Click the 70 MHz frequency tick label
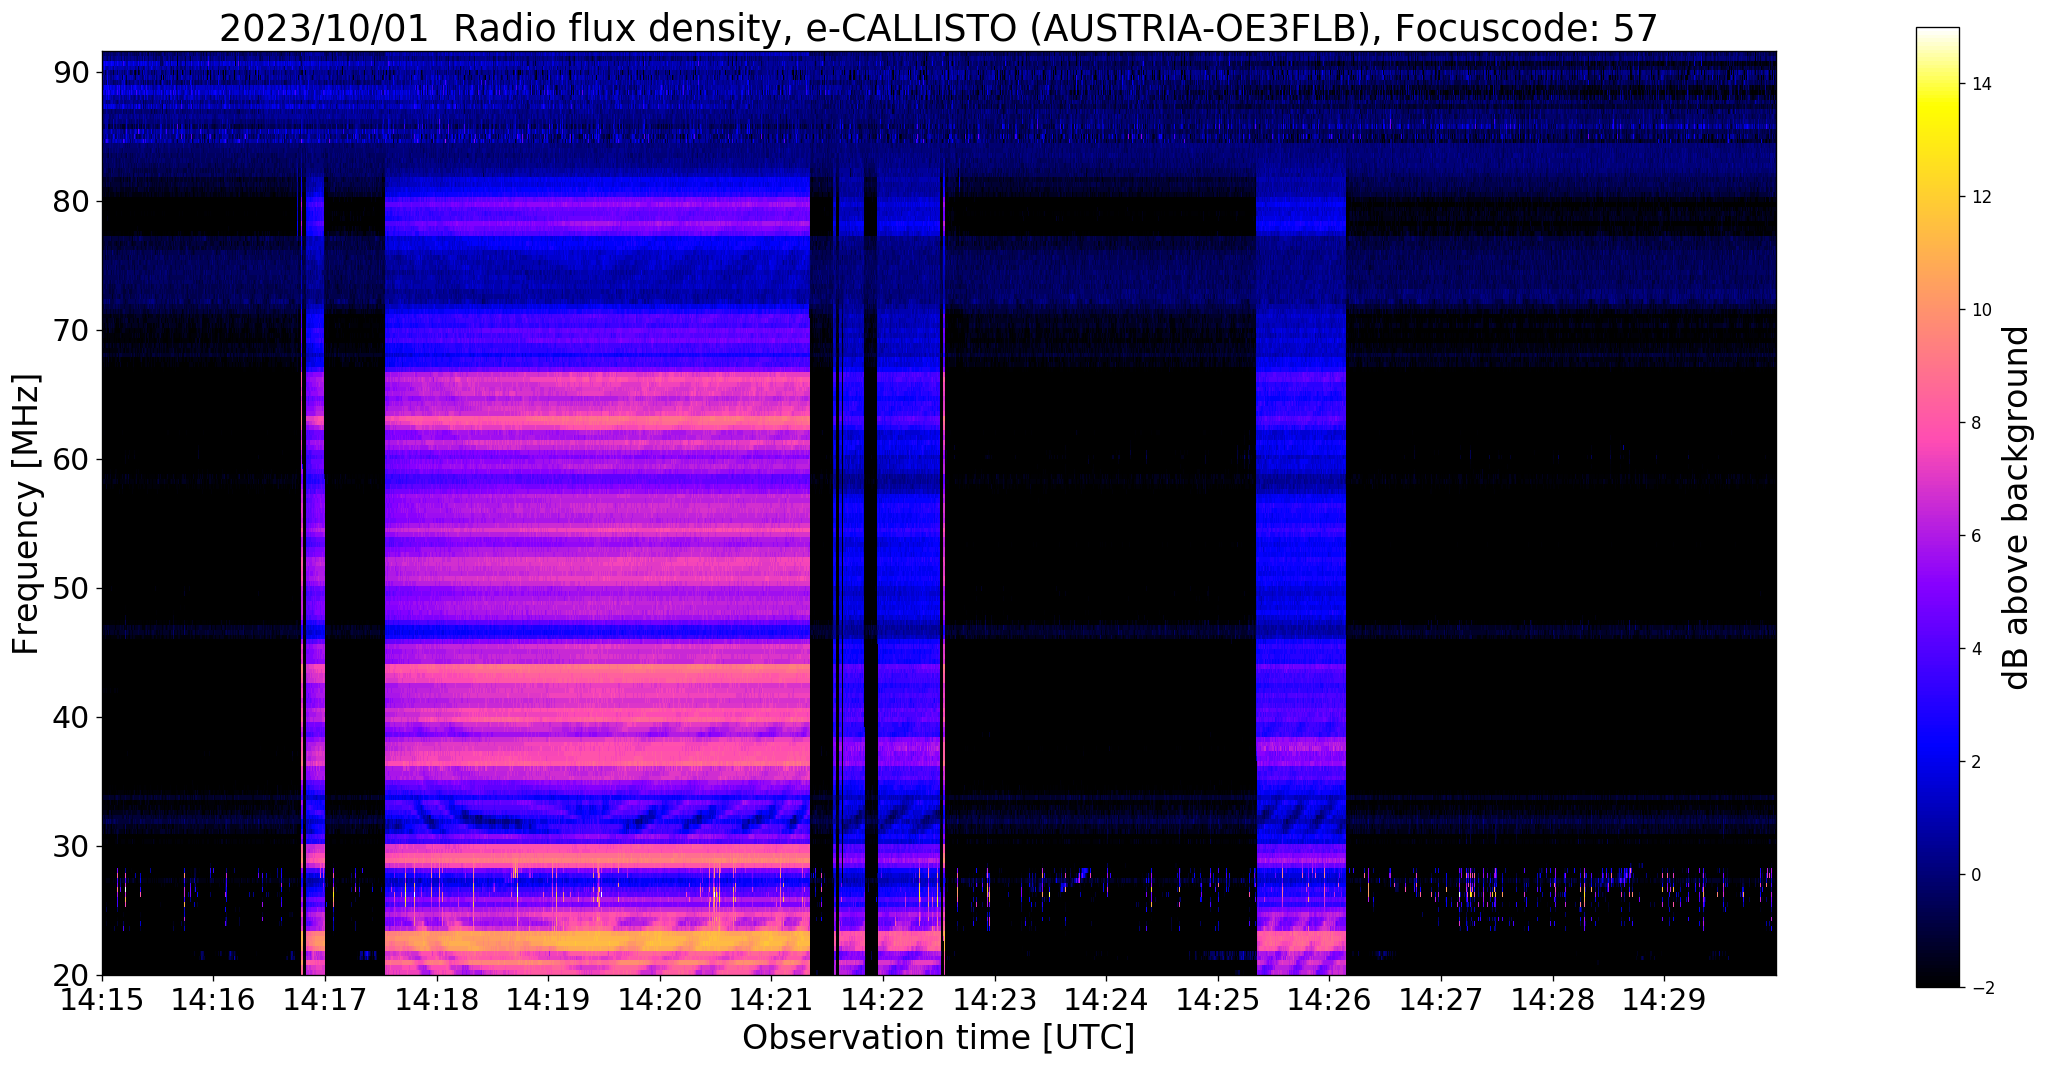This screenshot has height=1067, width=2047. [x=73, y=330]
